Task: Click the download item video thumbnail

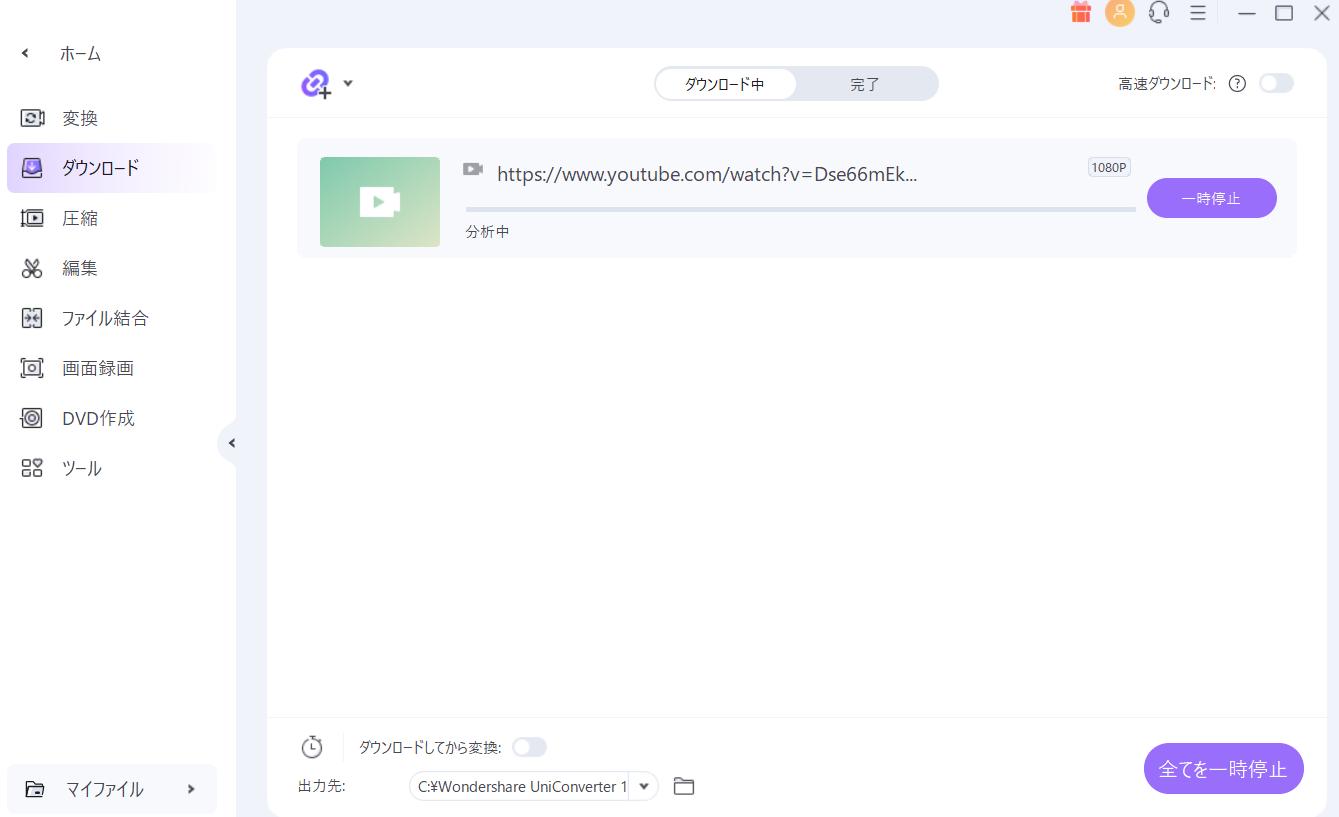Action: pos(380,202)
